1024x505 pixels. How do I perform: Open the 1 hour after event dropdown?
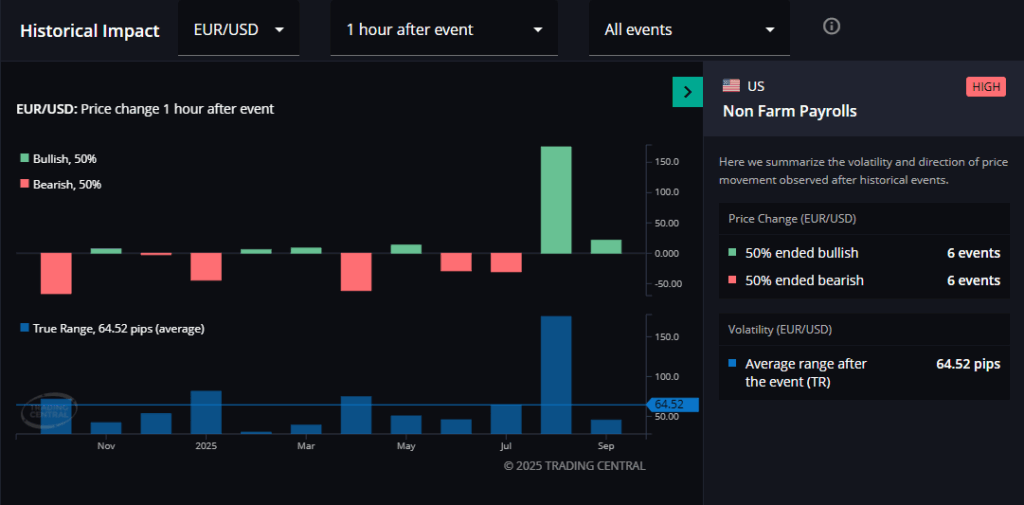pyautogui.click(x=444, y=30)
